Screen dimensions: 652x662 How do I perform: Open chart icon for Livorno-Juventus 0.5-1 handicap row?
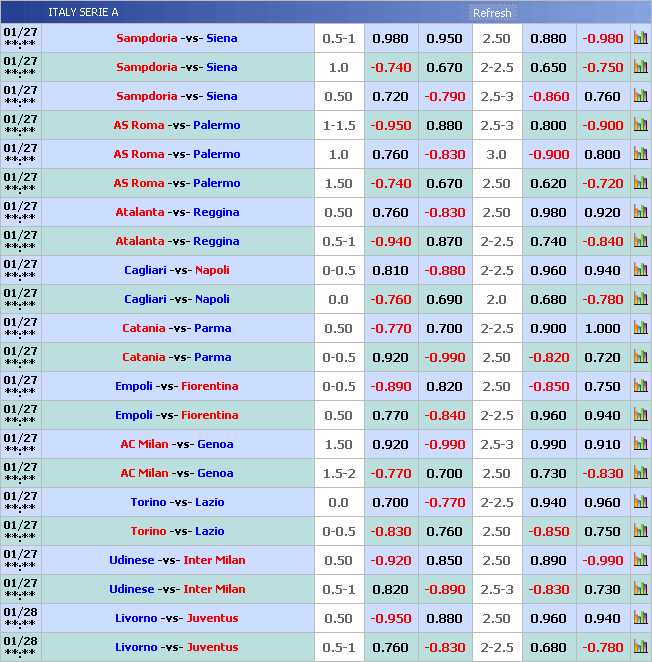pos(640,647)
